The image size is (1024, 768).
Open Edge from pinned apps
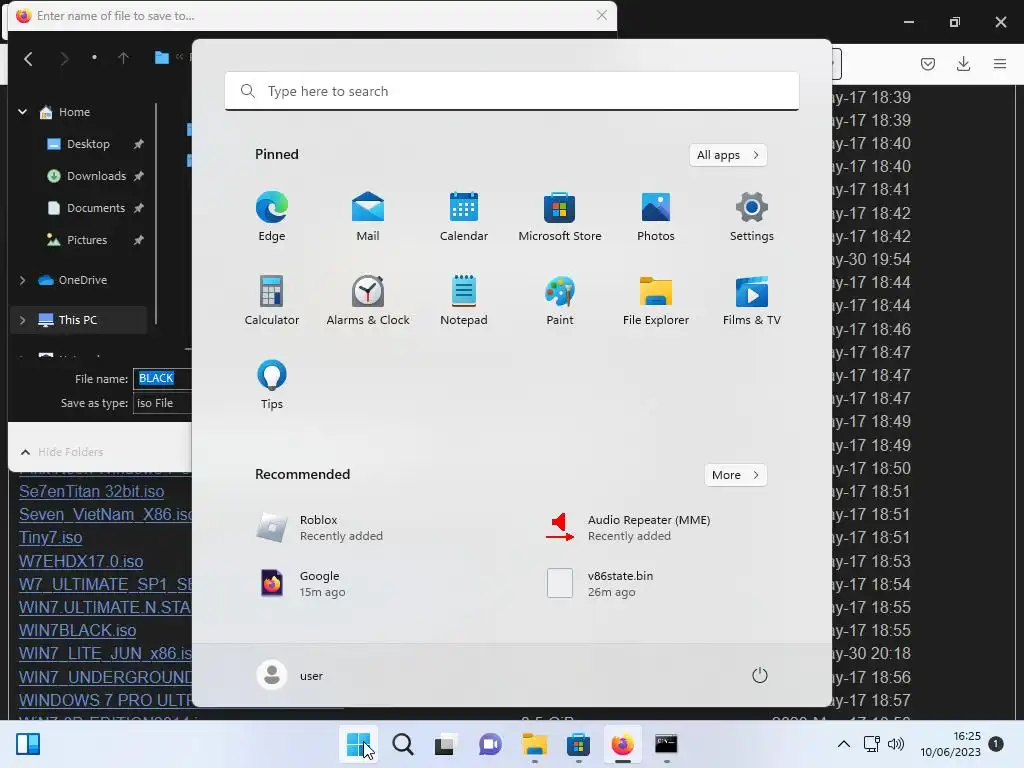[x=272, y=216]
